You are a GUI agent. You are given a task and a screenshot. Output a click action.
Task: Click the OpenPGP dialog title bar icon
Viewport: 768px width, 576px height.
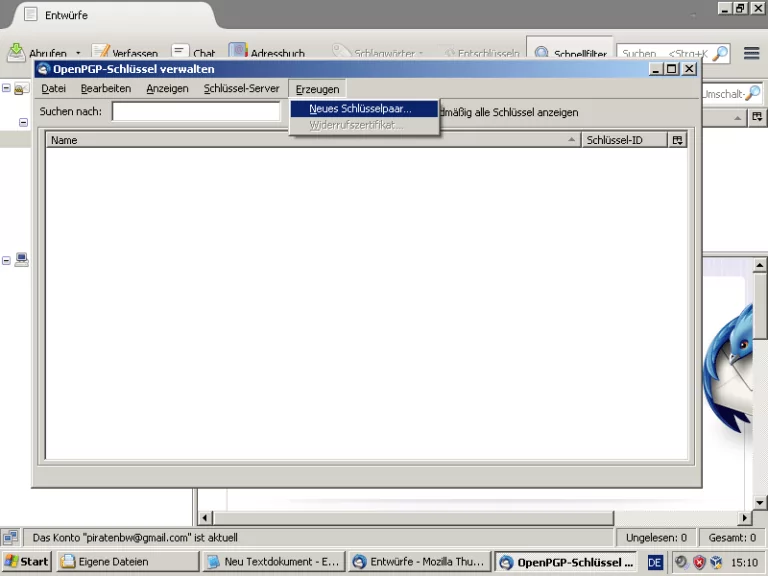point(44,69)
